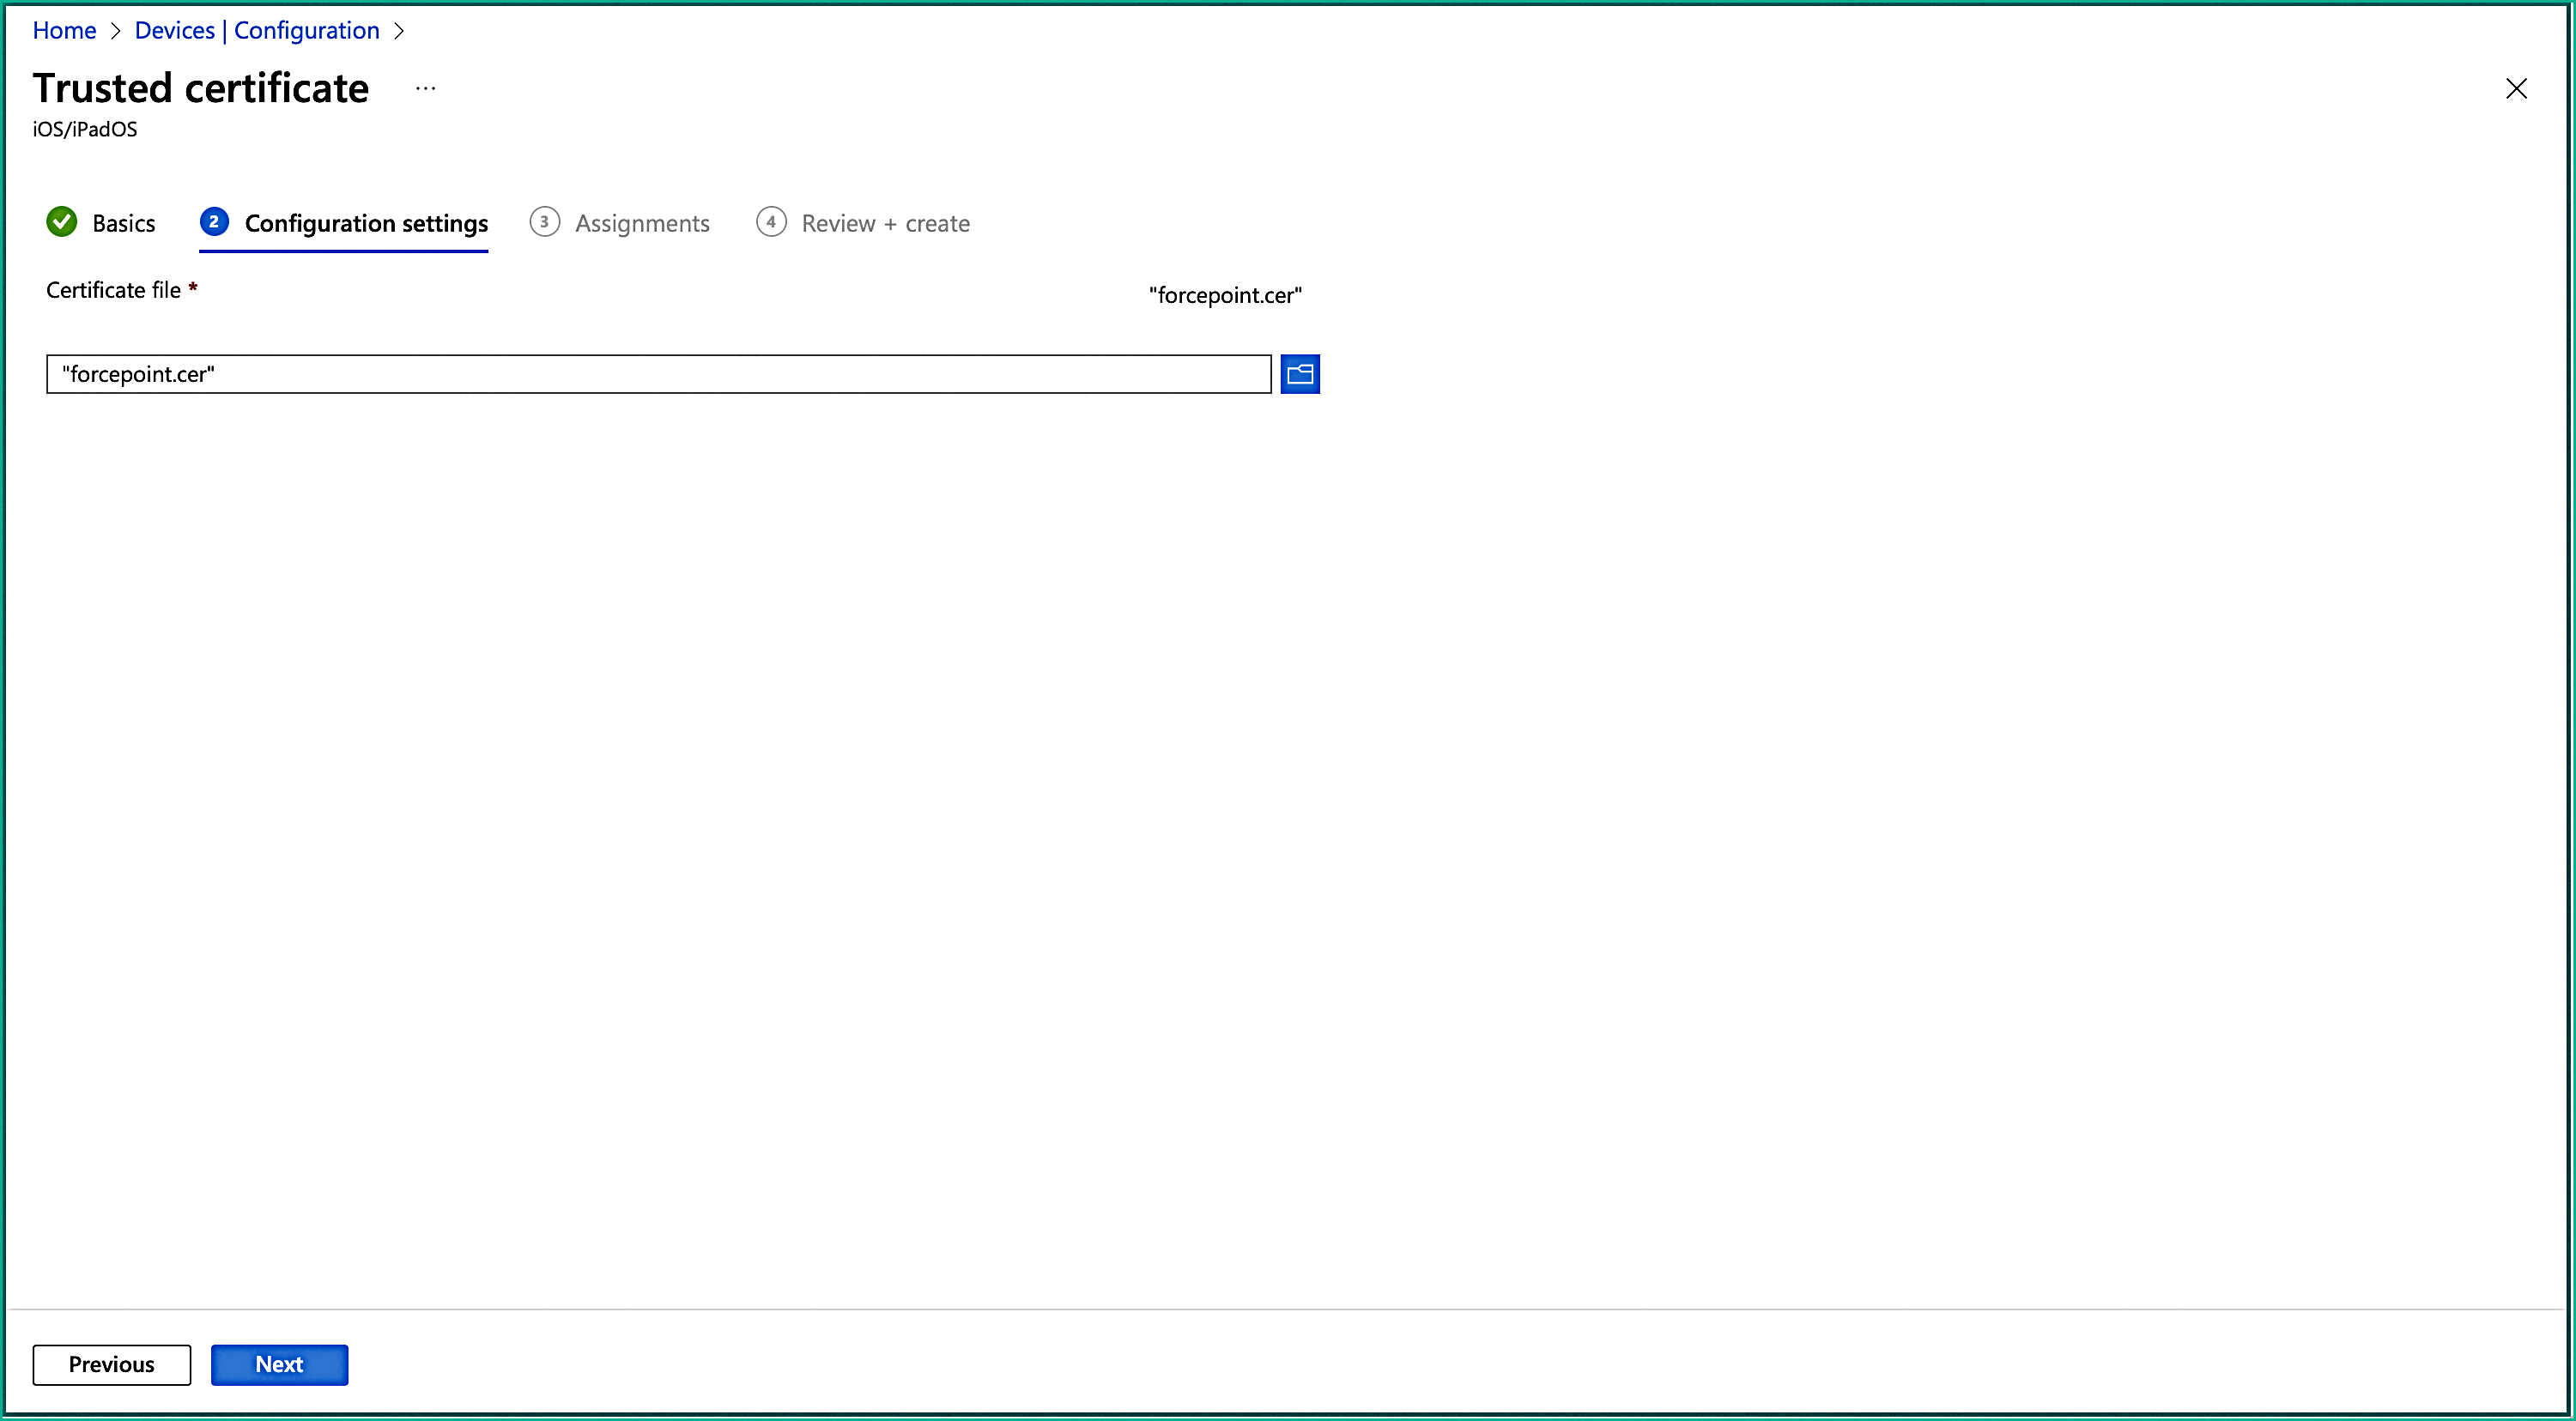This screenshot has height=1421, width=2576.
Task: Close the Trusted certificate pane with X
Action: tap(2516, 88)
